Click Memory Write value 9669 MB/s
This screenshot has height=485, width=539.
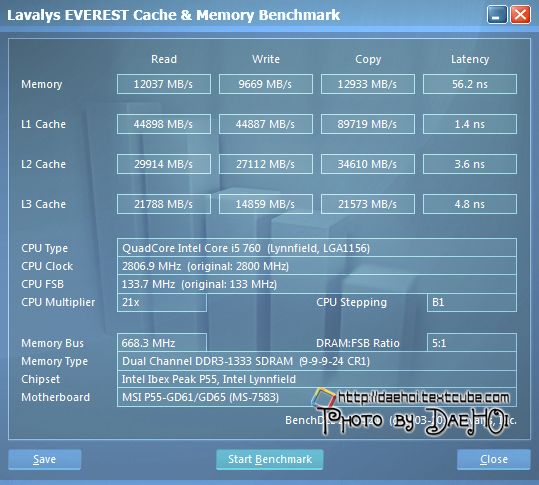click(266, 84)
